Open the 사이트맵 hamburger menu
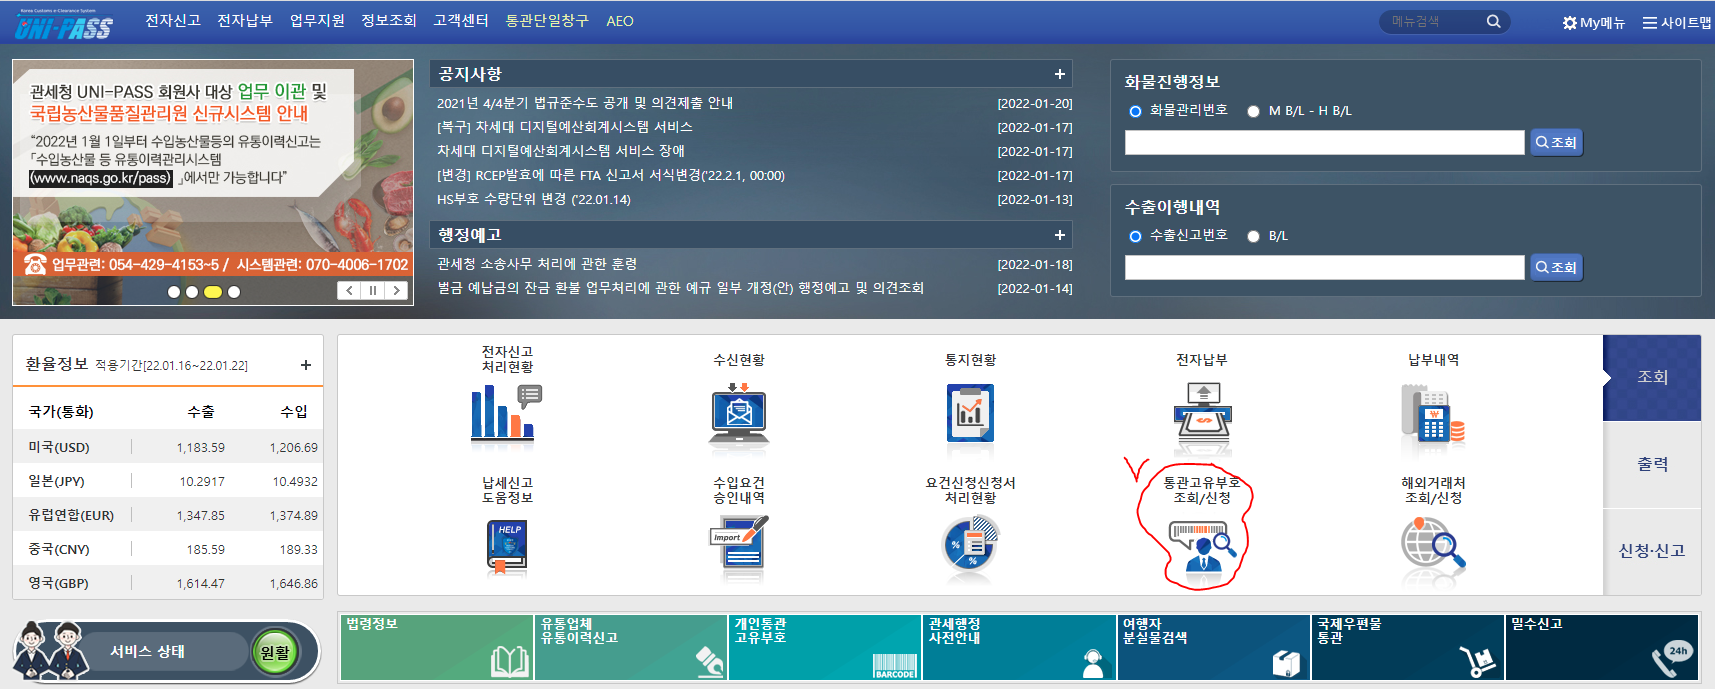 click(1677, 22)
